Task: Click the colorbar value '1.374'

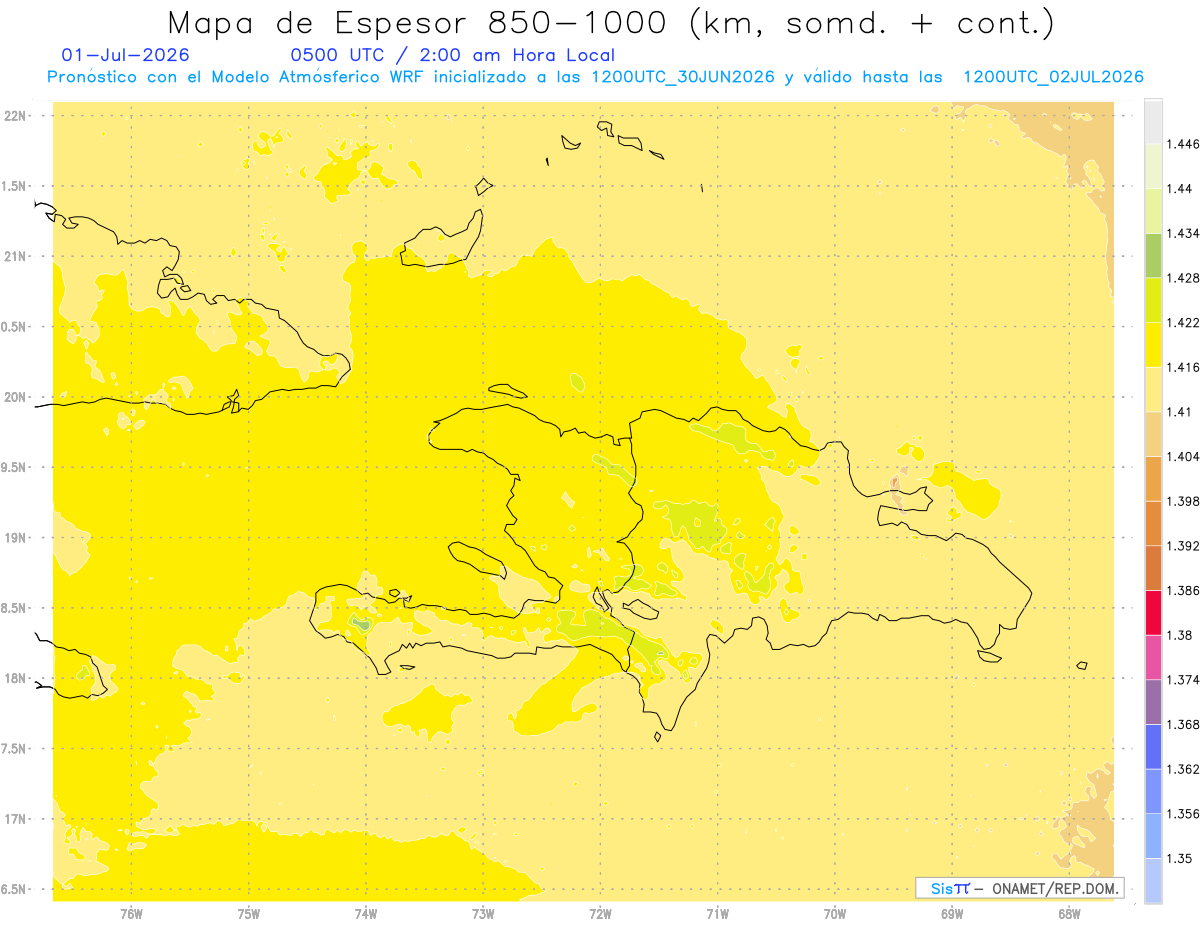Action: [x=1184, y=680]
